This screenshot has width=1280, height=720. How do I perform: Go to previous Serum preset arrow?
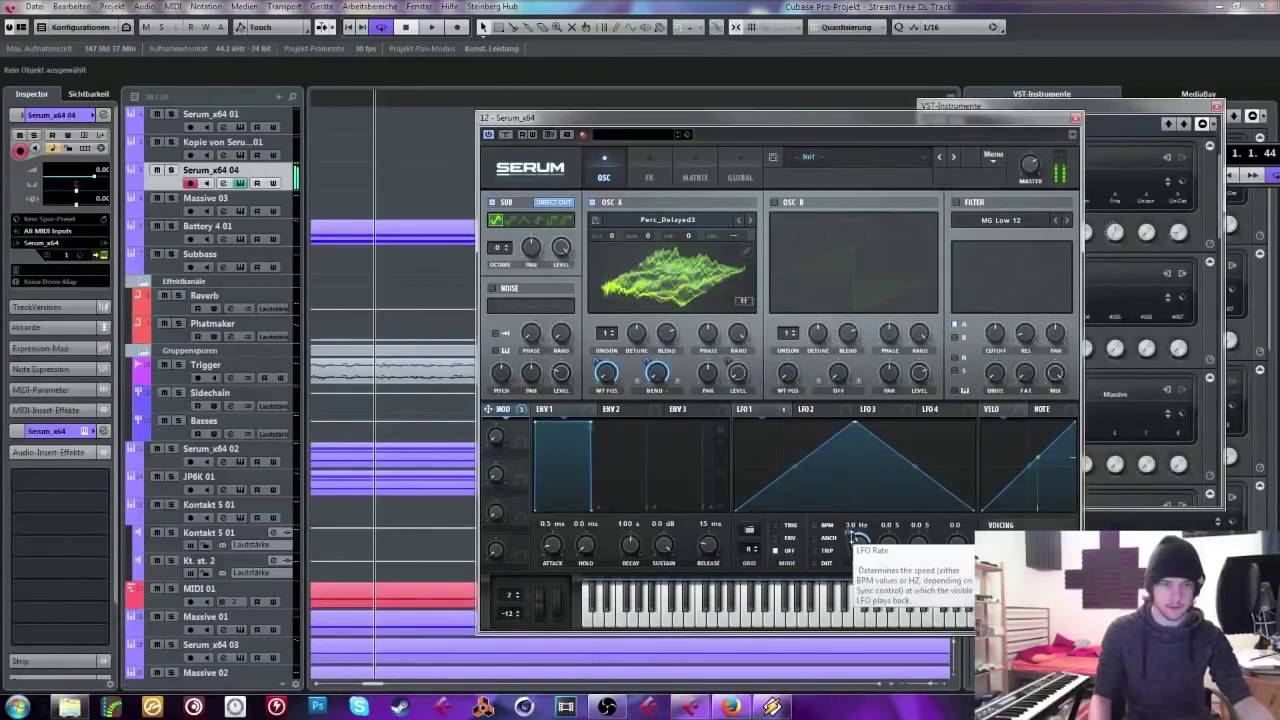pos(939,157)
